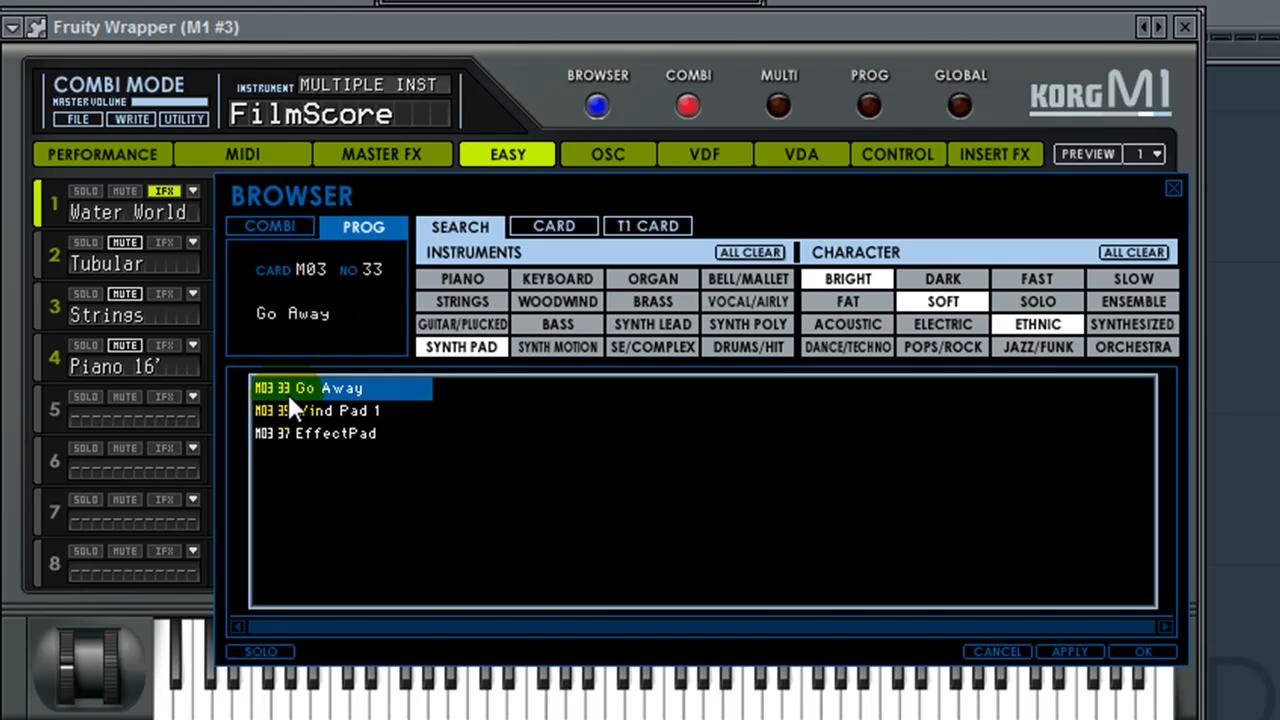This screenshot has width=1280, height=720.
Task: Click the browser list horizontal scrollbar
Action: point(701,627)
